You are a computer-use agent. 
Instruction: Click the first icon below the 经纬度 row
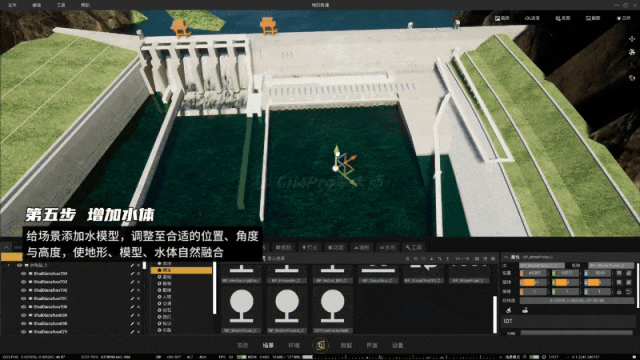(x=509, y=310)
